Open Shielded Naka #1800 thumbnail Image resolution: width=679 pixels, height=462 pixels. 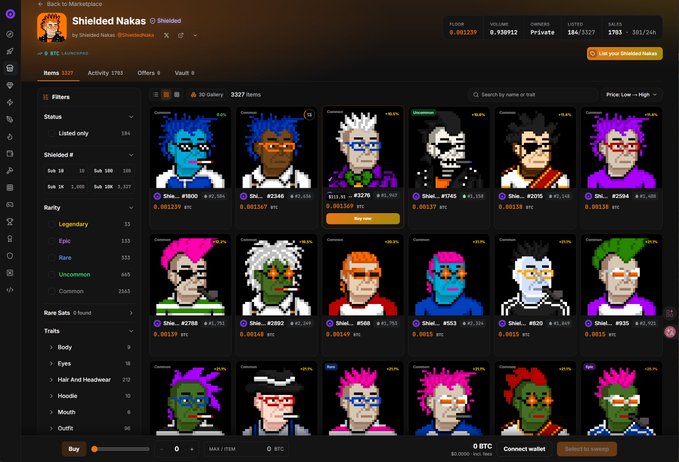pyautogui.click(x=190, y=148)
